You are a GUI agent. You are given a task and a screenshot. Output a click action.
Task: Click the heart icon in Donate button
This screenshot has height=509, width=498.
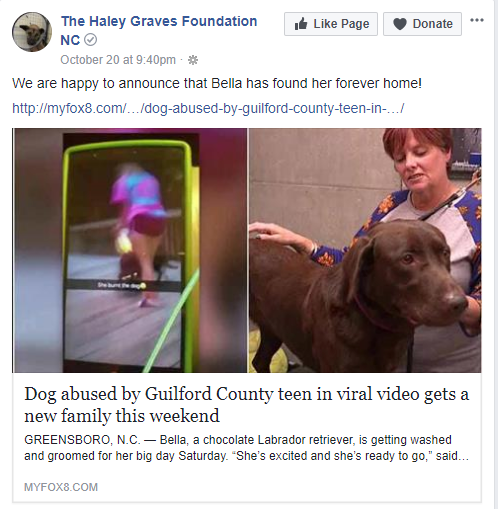point(400,24)
